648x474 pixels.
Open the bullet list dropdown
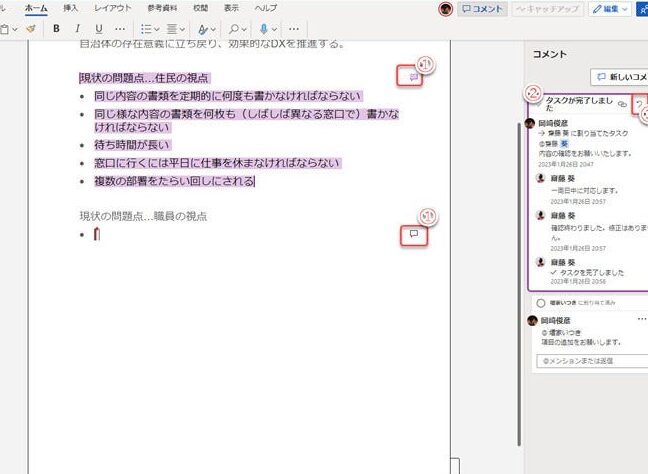[153, 28]
